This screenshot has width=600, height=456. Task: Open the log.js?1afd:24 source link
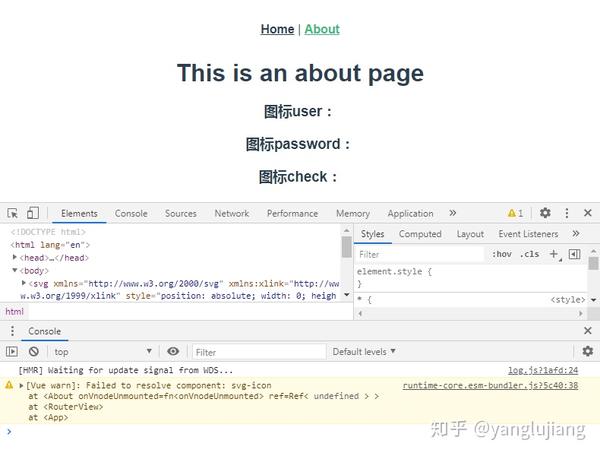543,370
